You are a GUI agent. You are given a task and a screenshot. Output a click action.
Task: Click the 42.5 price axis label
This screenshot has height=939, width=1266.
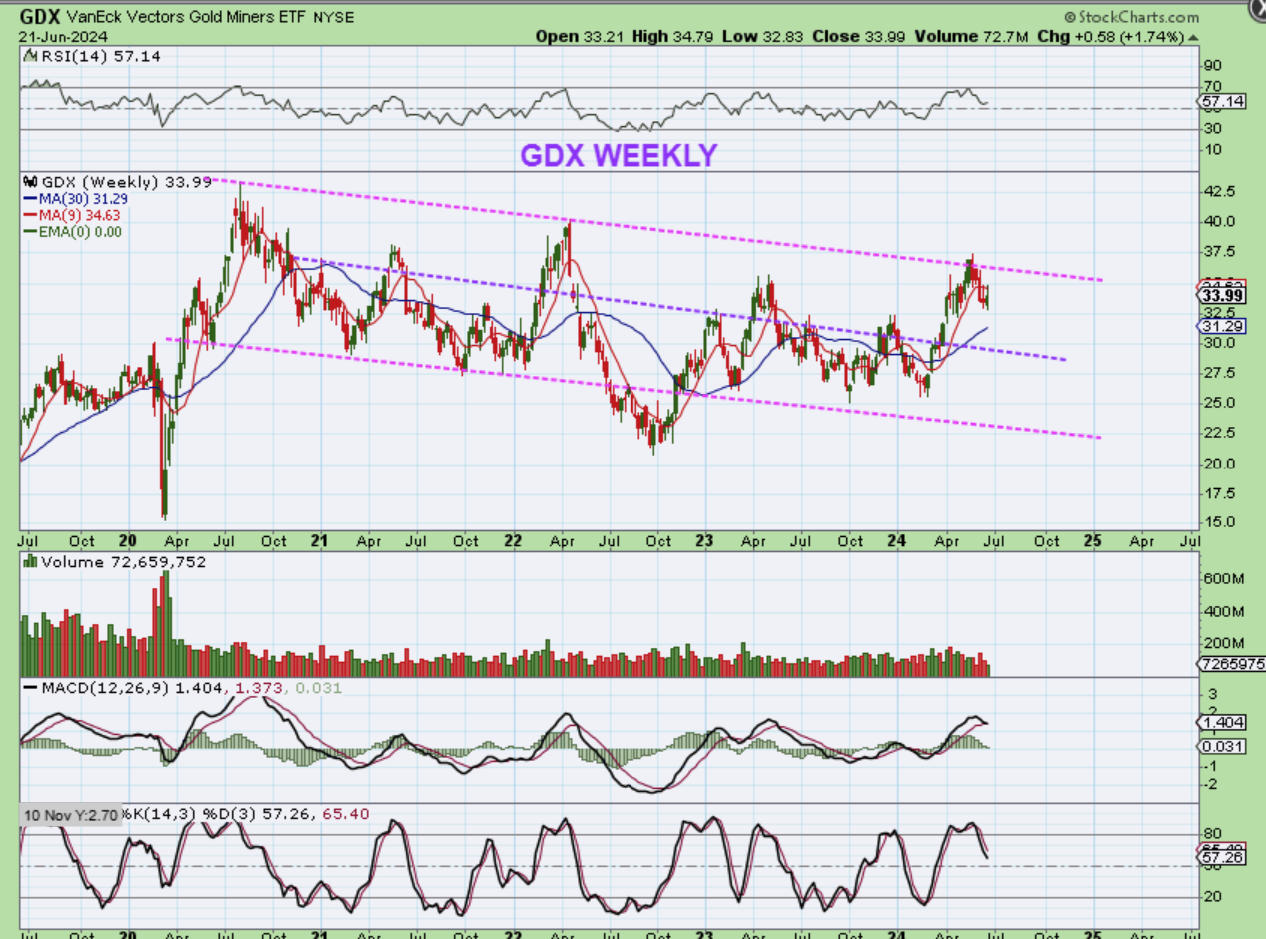pos(1220,192)
